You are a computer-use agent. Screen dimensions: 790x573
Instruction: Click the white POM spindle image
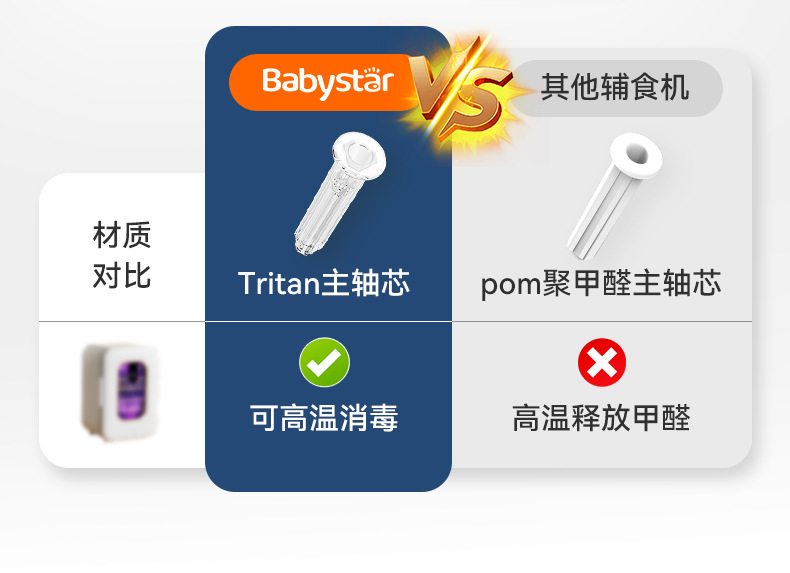pyautogui.click(x=615, y=195)
